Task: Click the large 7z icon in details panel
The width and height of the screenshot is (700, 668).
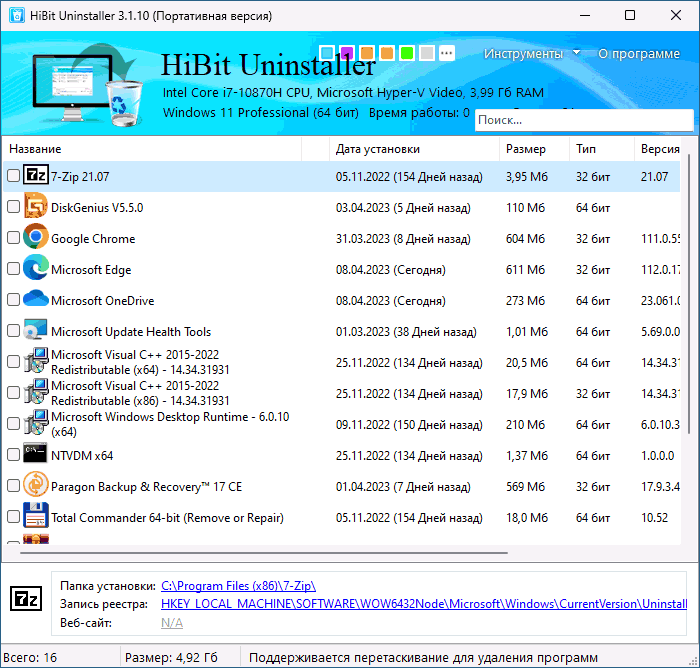Action: point(26,599)
